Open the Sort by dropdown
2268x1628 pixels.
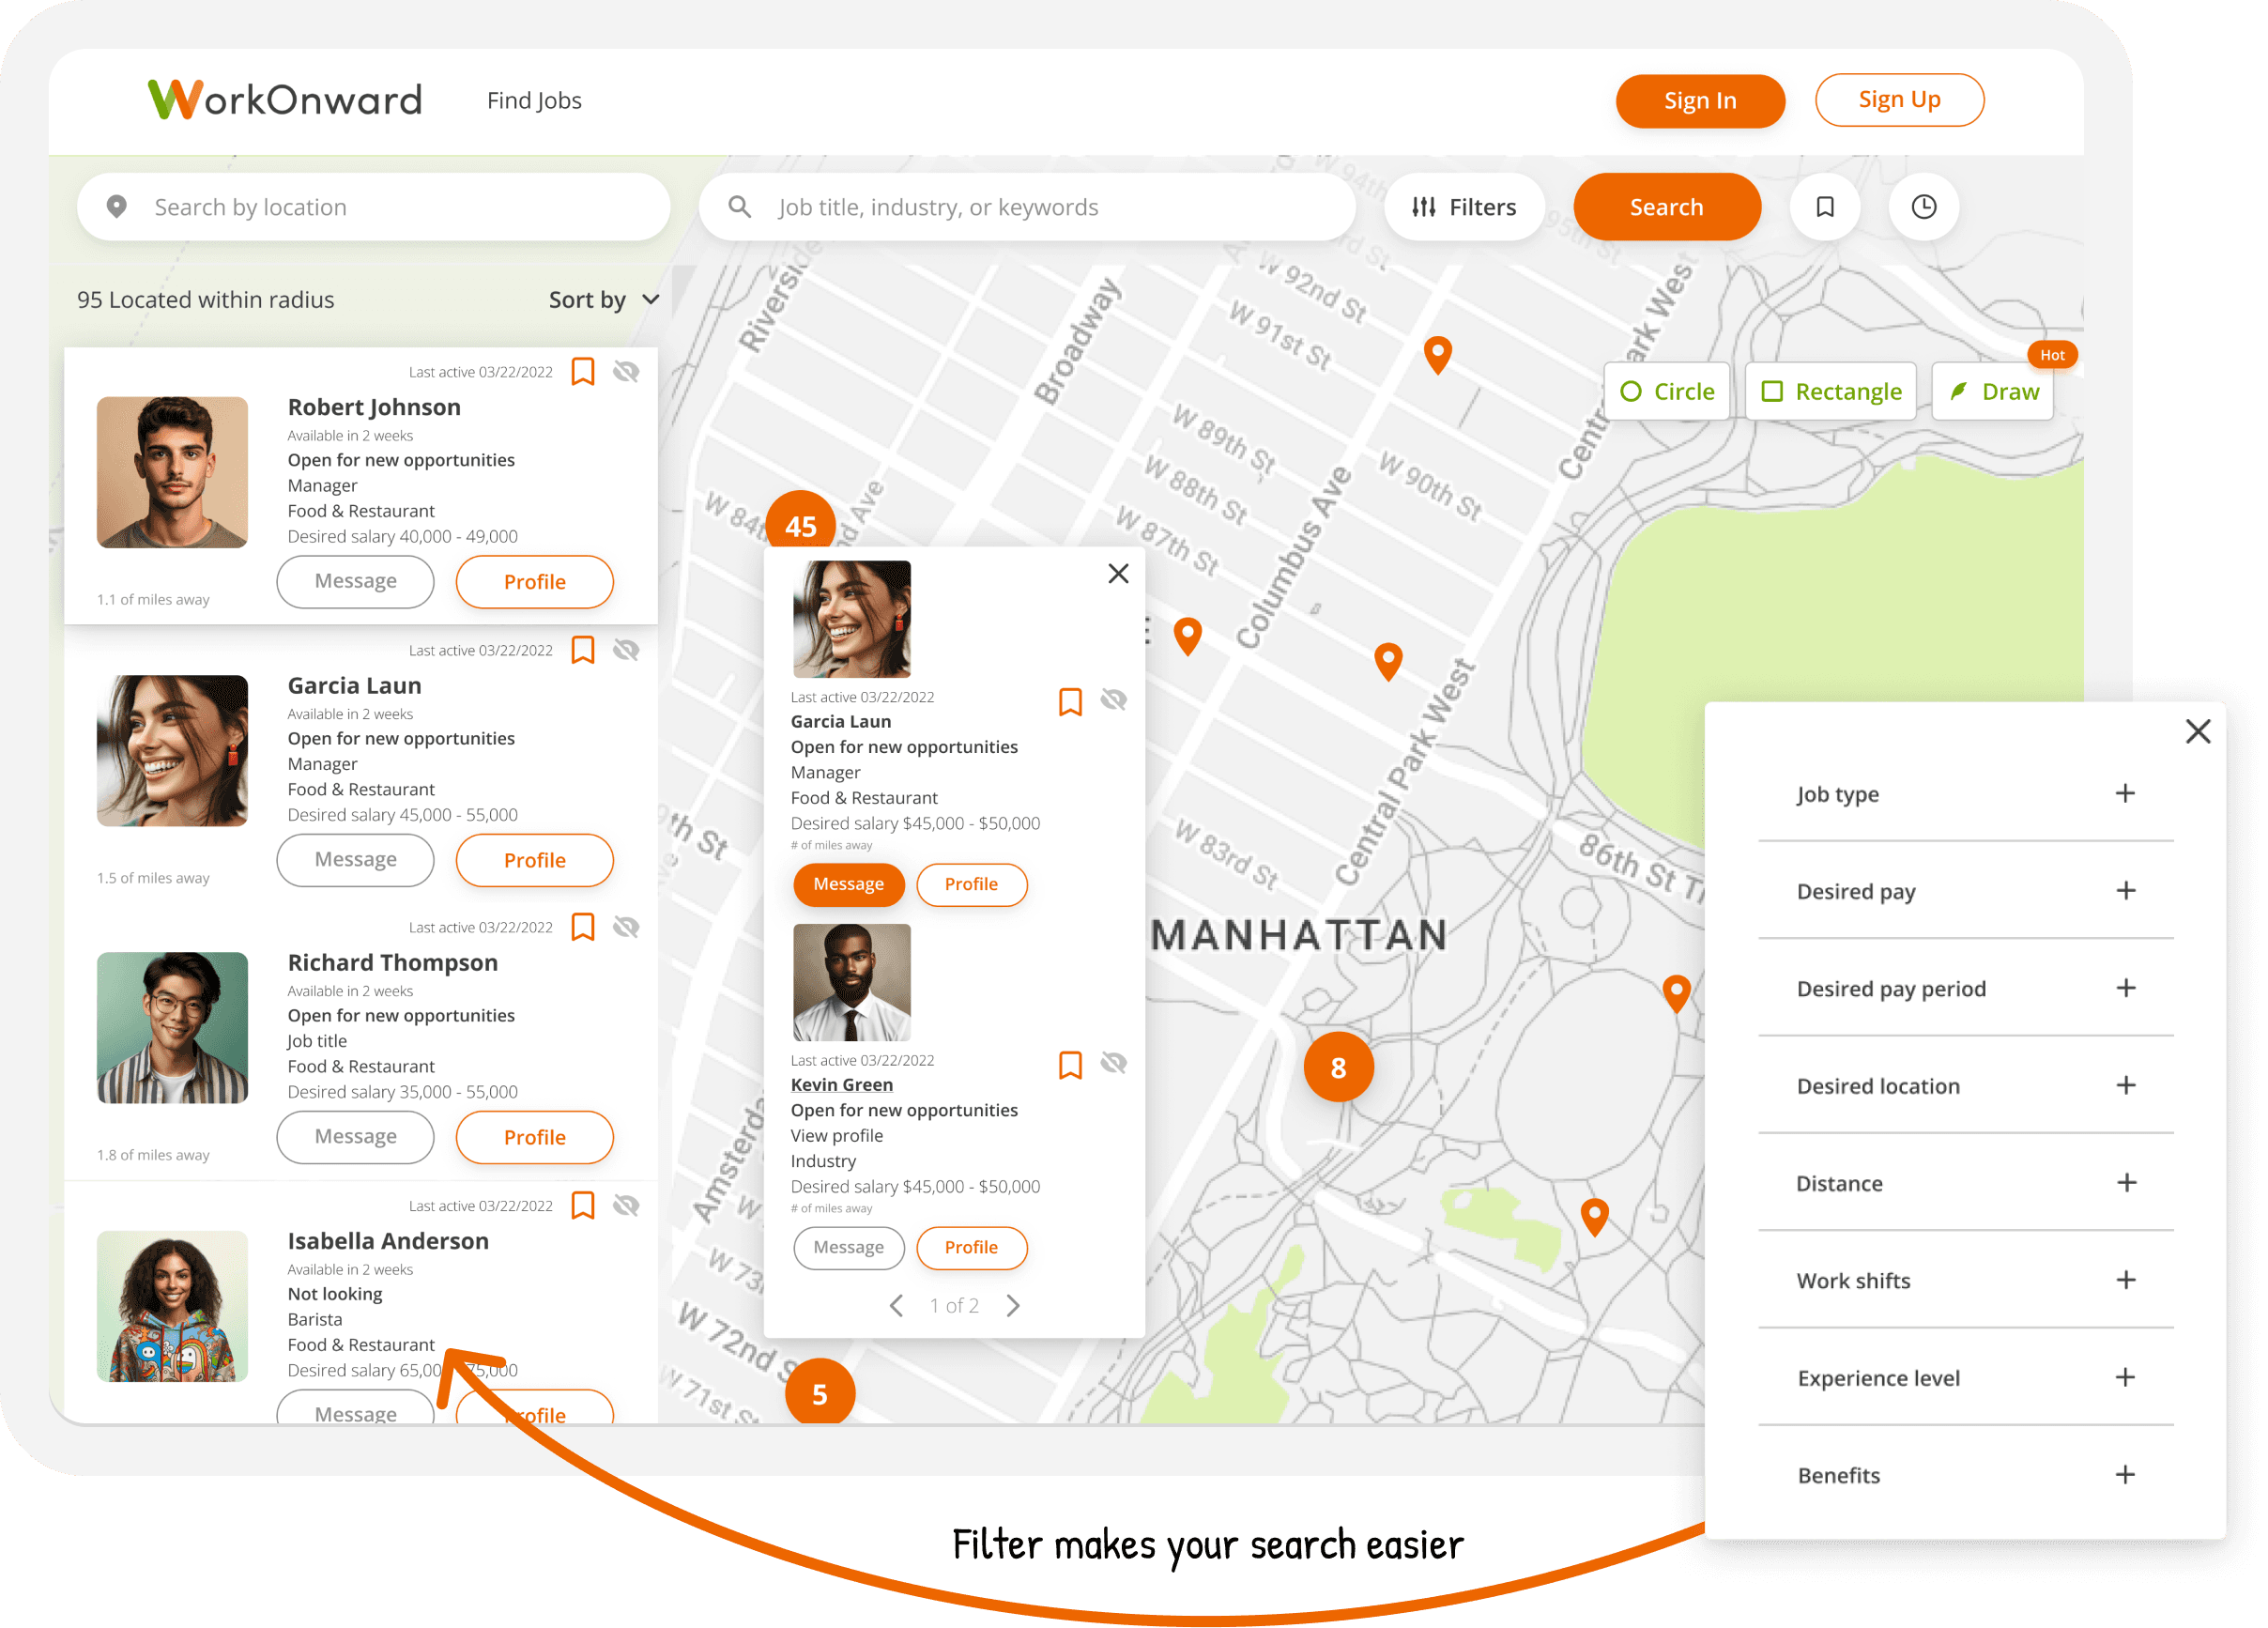tap(603, 300)
